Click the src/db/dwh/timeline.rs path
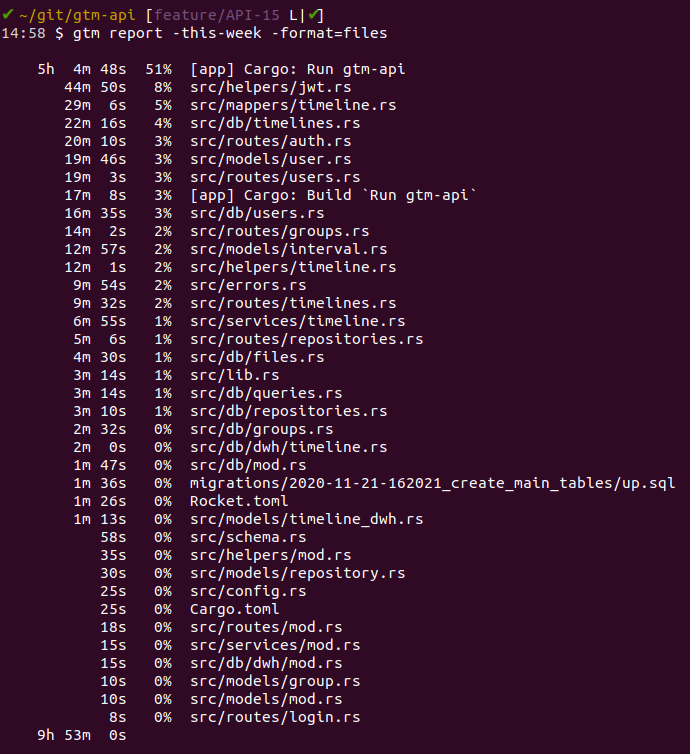 pyautogui.click(x=289, y=447)
